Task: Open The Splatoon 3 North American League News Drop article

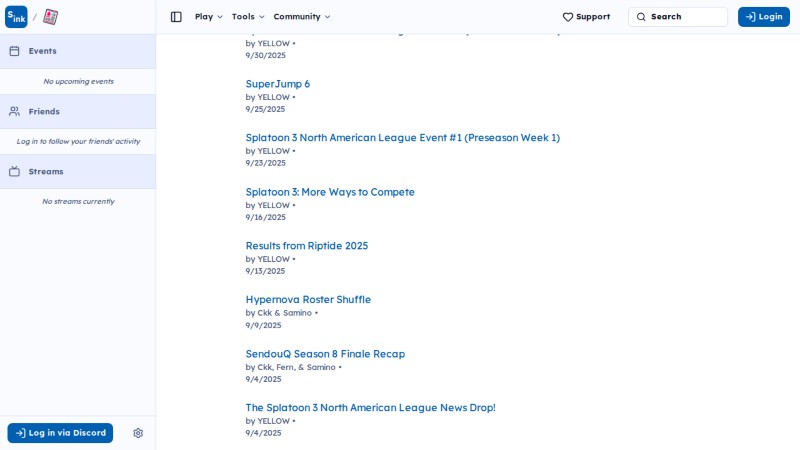Action: pos(370,408)
